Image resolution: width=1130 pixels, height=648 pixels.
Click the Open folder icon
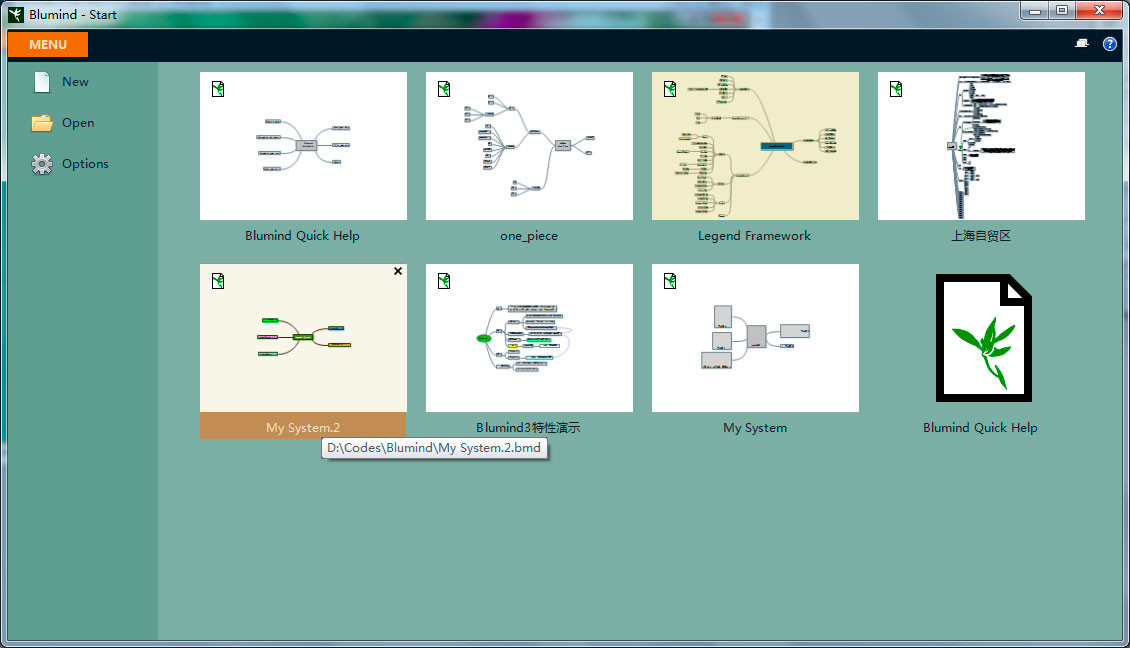pyautogui.click(x=42, y=123)
